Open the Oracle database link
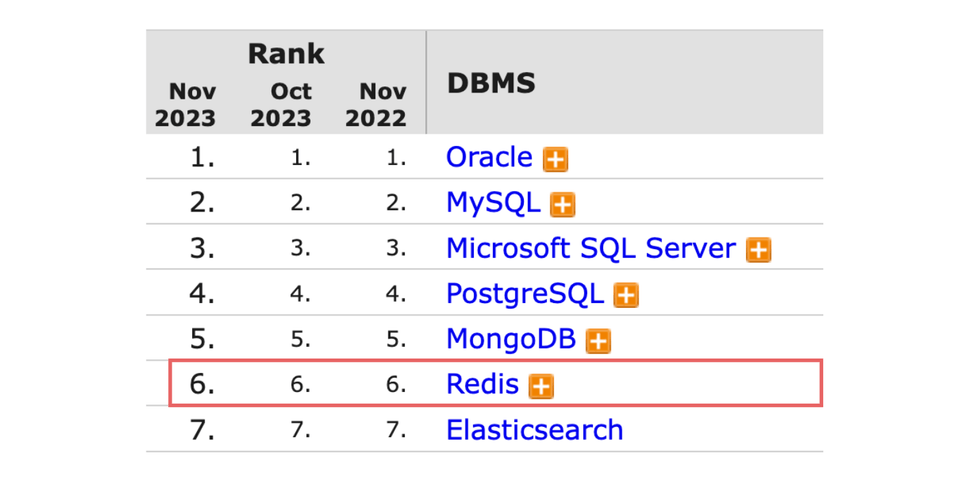The image size is (960, 501). (x=489, y=157)
